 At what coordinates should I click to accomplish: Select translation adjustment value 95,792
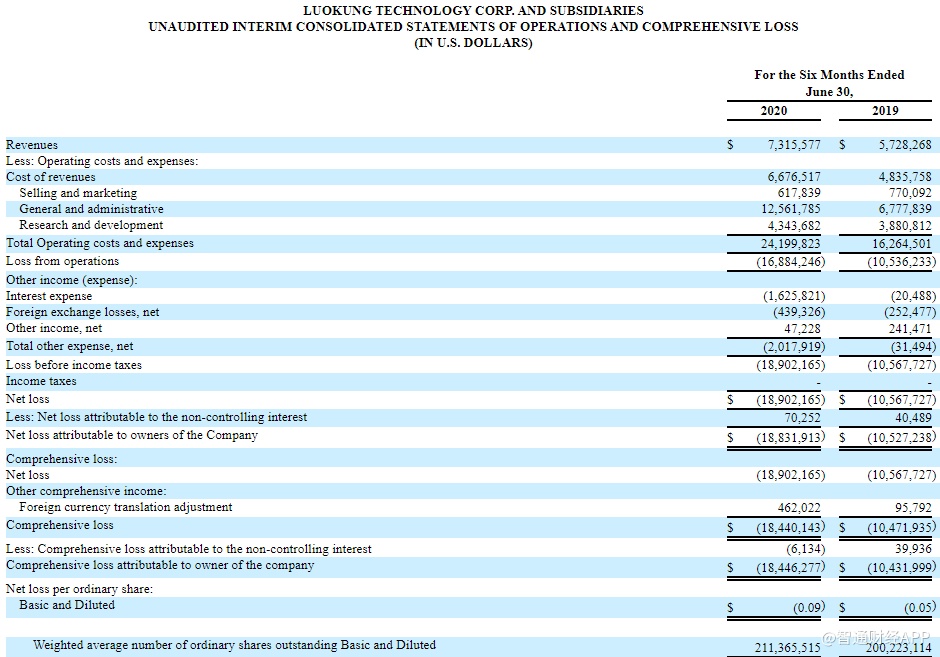pyautogui.click(x=914, y=508)
